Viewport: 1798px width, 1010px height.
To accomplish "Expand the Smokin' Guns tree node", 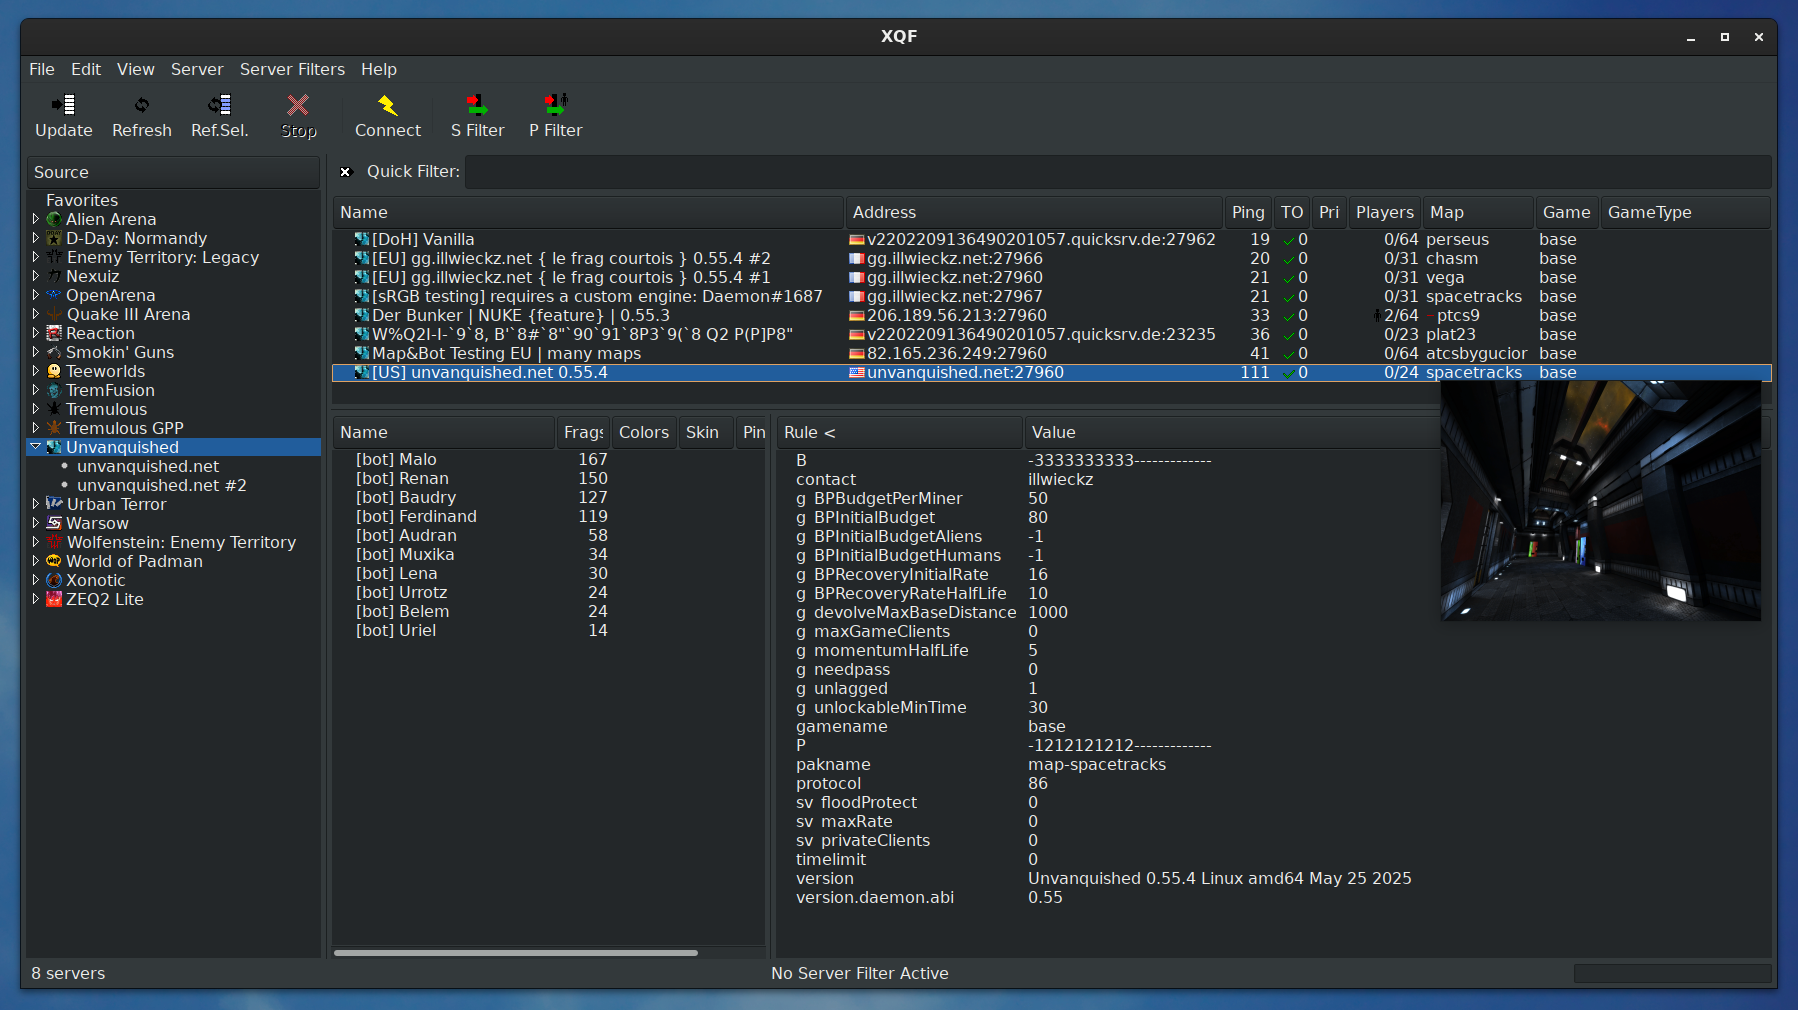I will pos(36,352).
